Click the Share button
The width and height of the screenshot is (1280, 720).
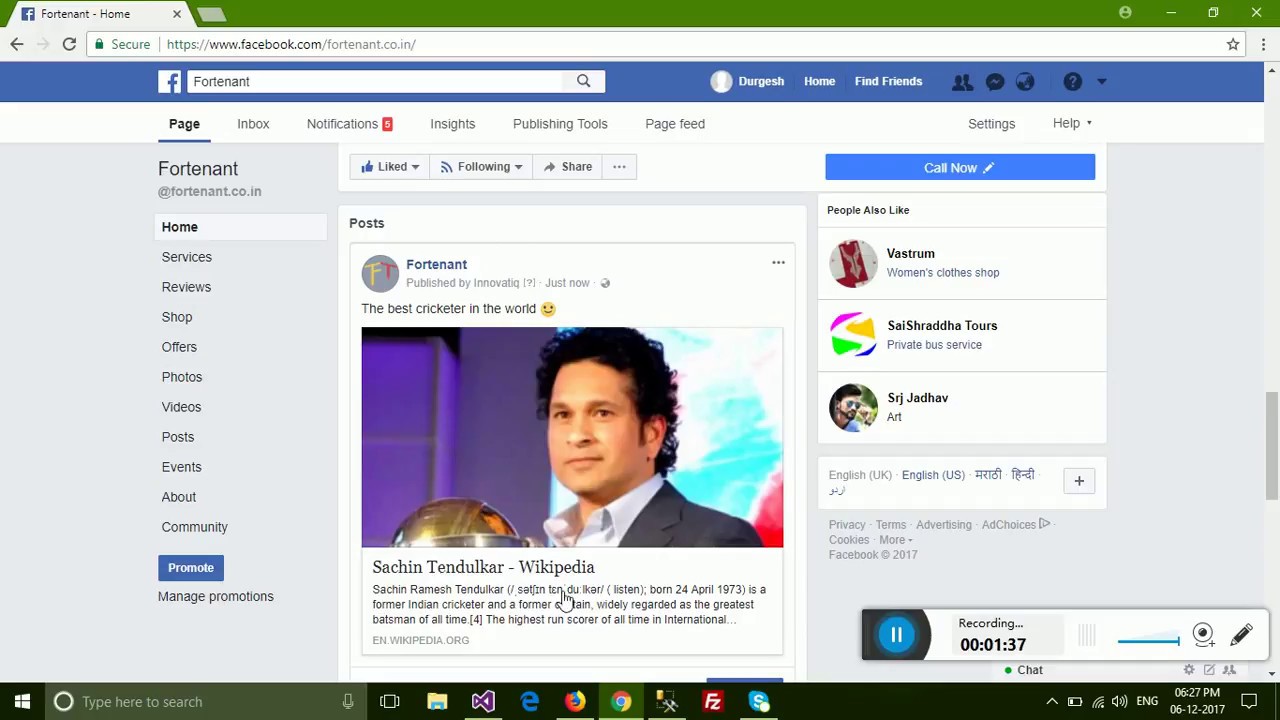point(567,167)
